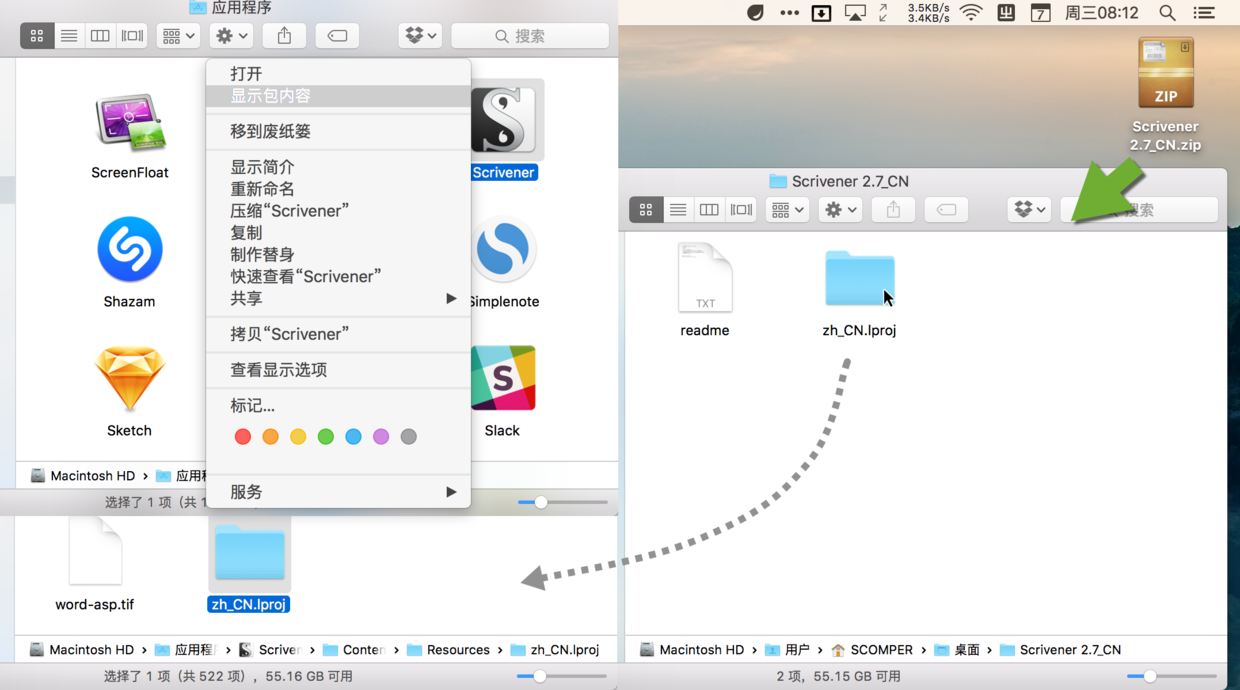Apply the purple tag color

pos(381,437)
